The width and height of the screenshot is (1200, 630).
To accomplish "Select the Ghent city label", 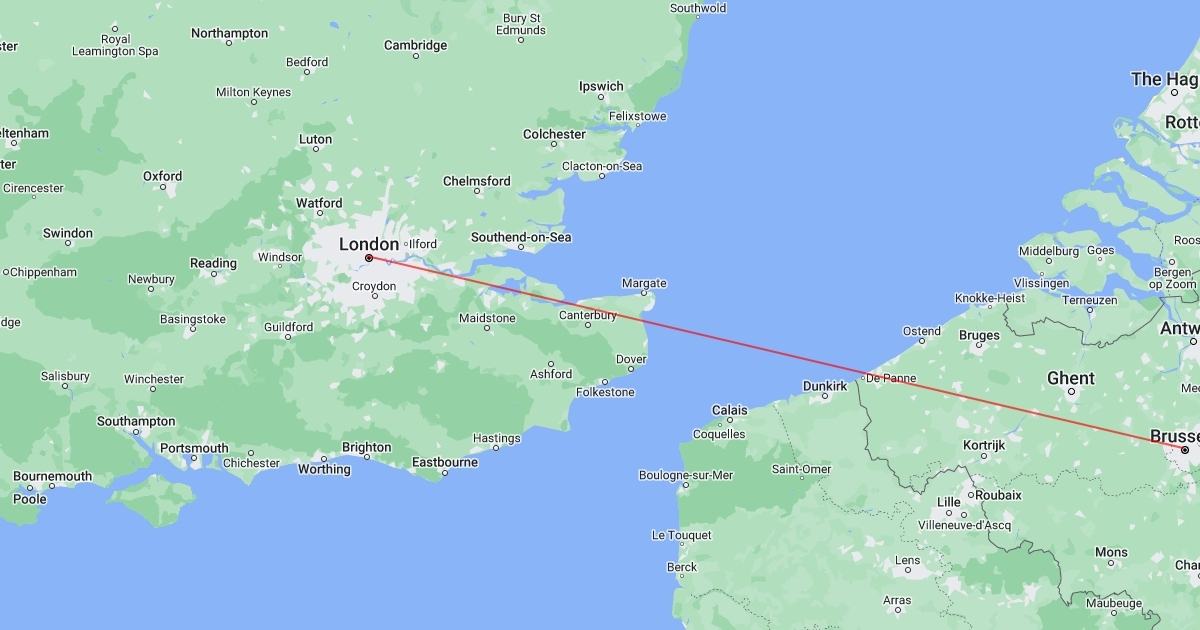I will [x=1070, y=378].
